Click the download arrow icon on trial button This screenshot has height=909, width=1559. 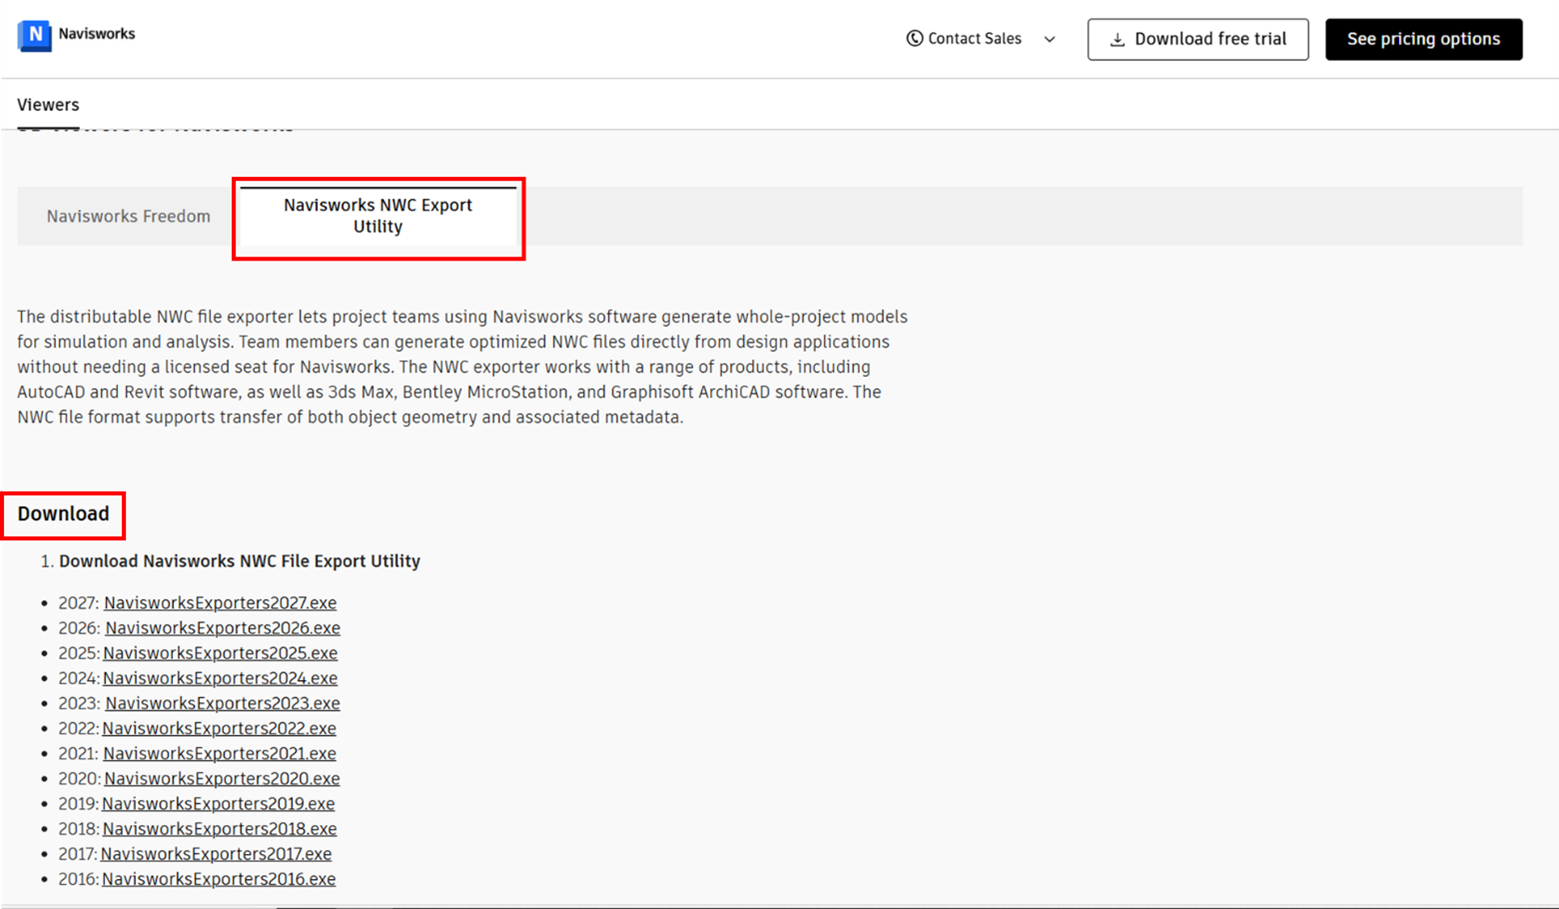(x=1117, y=40)
